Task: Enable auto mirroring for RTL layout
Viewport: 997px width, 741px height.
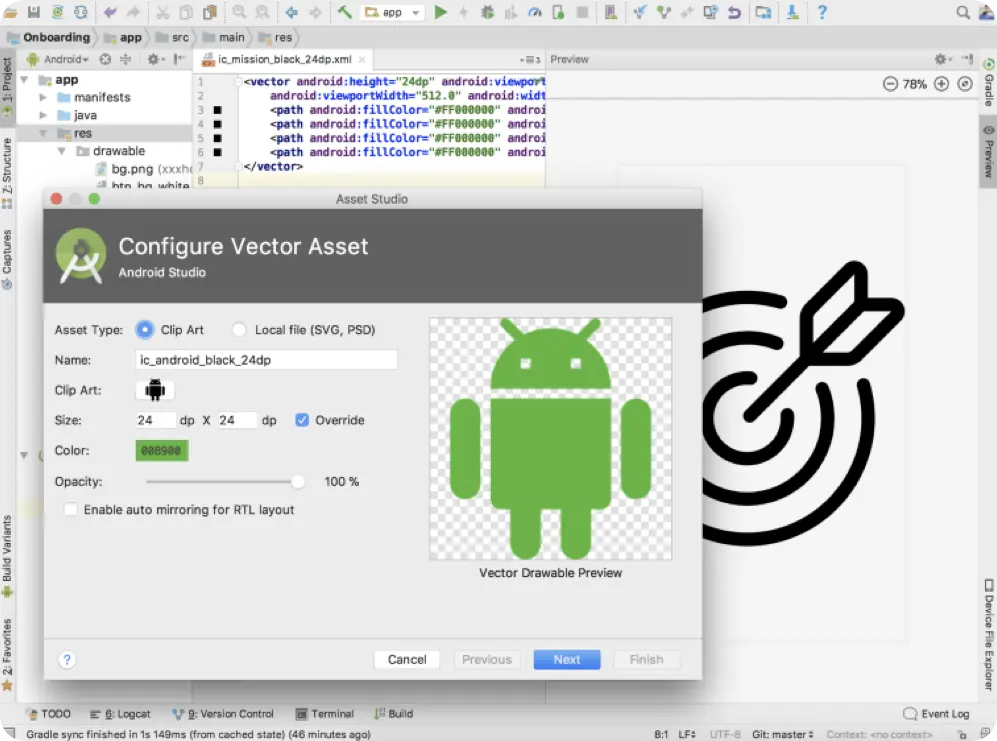Action: 71,509
